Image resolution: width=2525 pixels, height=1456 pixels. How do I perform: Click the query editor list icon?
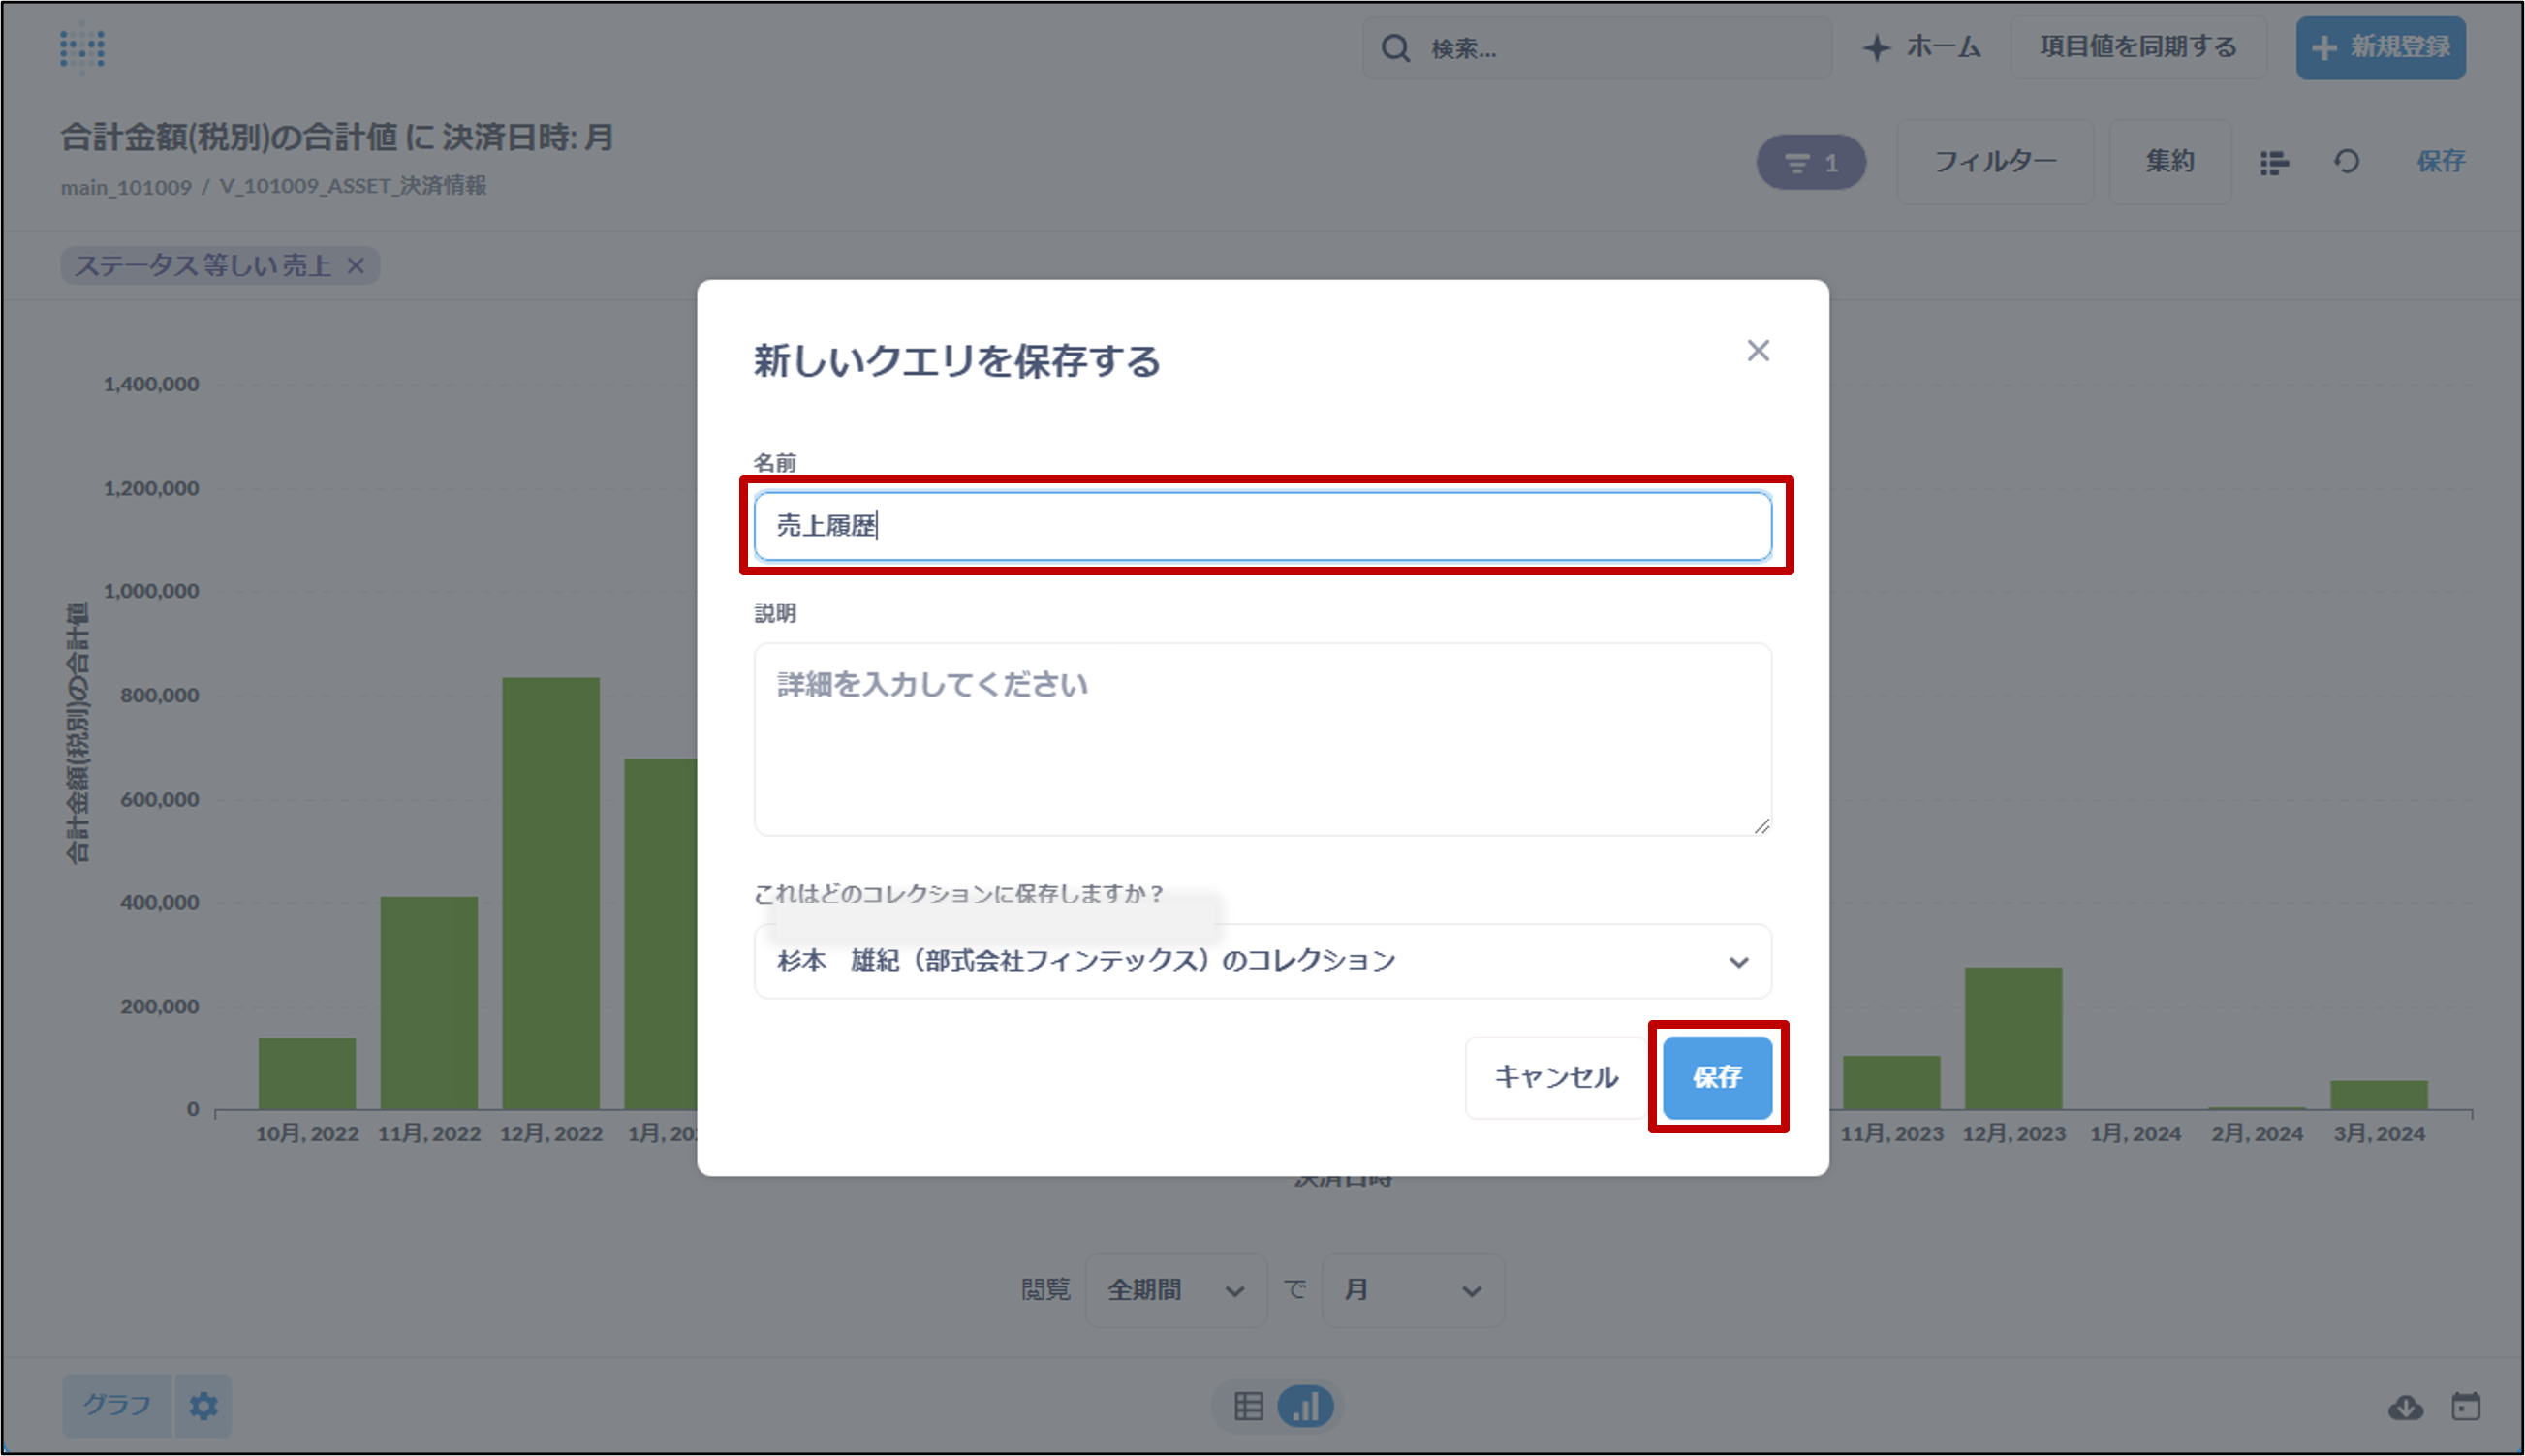pyautogui.click(x=2274, y=162)
